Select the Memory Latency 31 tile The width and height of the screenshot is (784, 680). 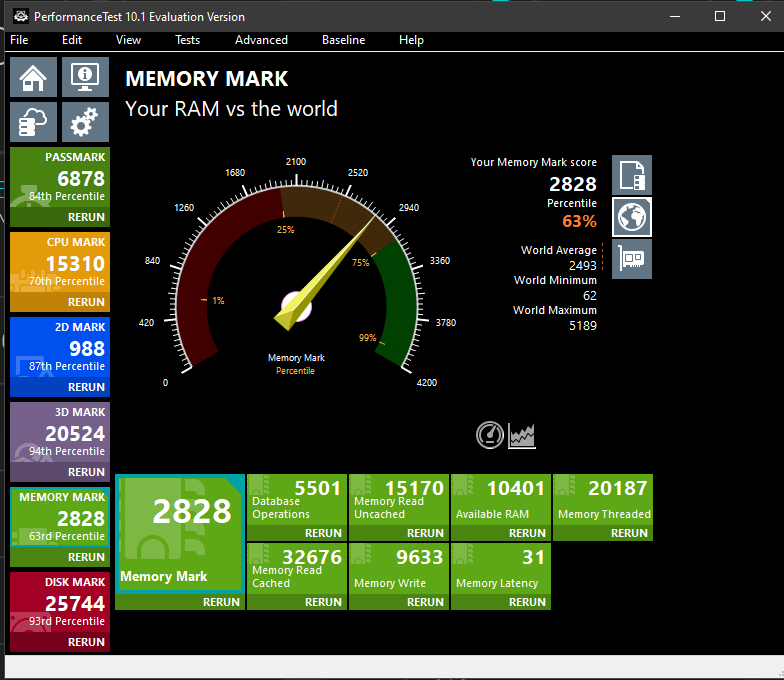tap(501, 570)
